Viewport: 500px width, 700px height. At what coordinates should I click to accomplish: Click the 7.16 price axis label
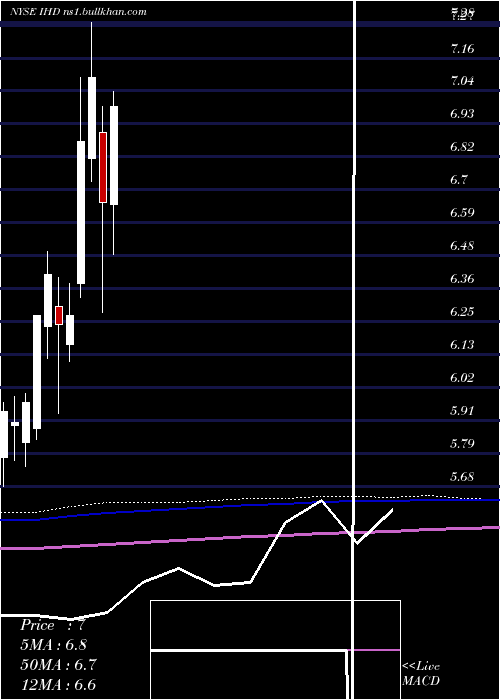(x=462, y=49)
